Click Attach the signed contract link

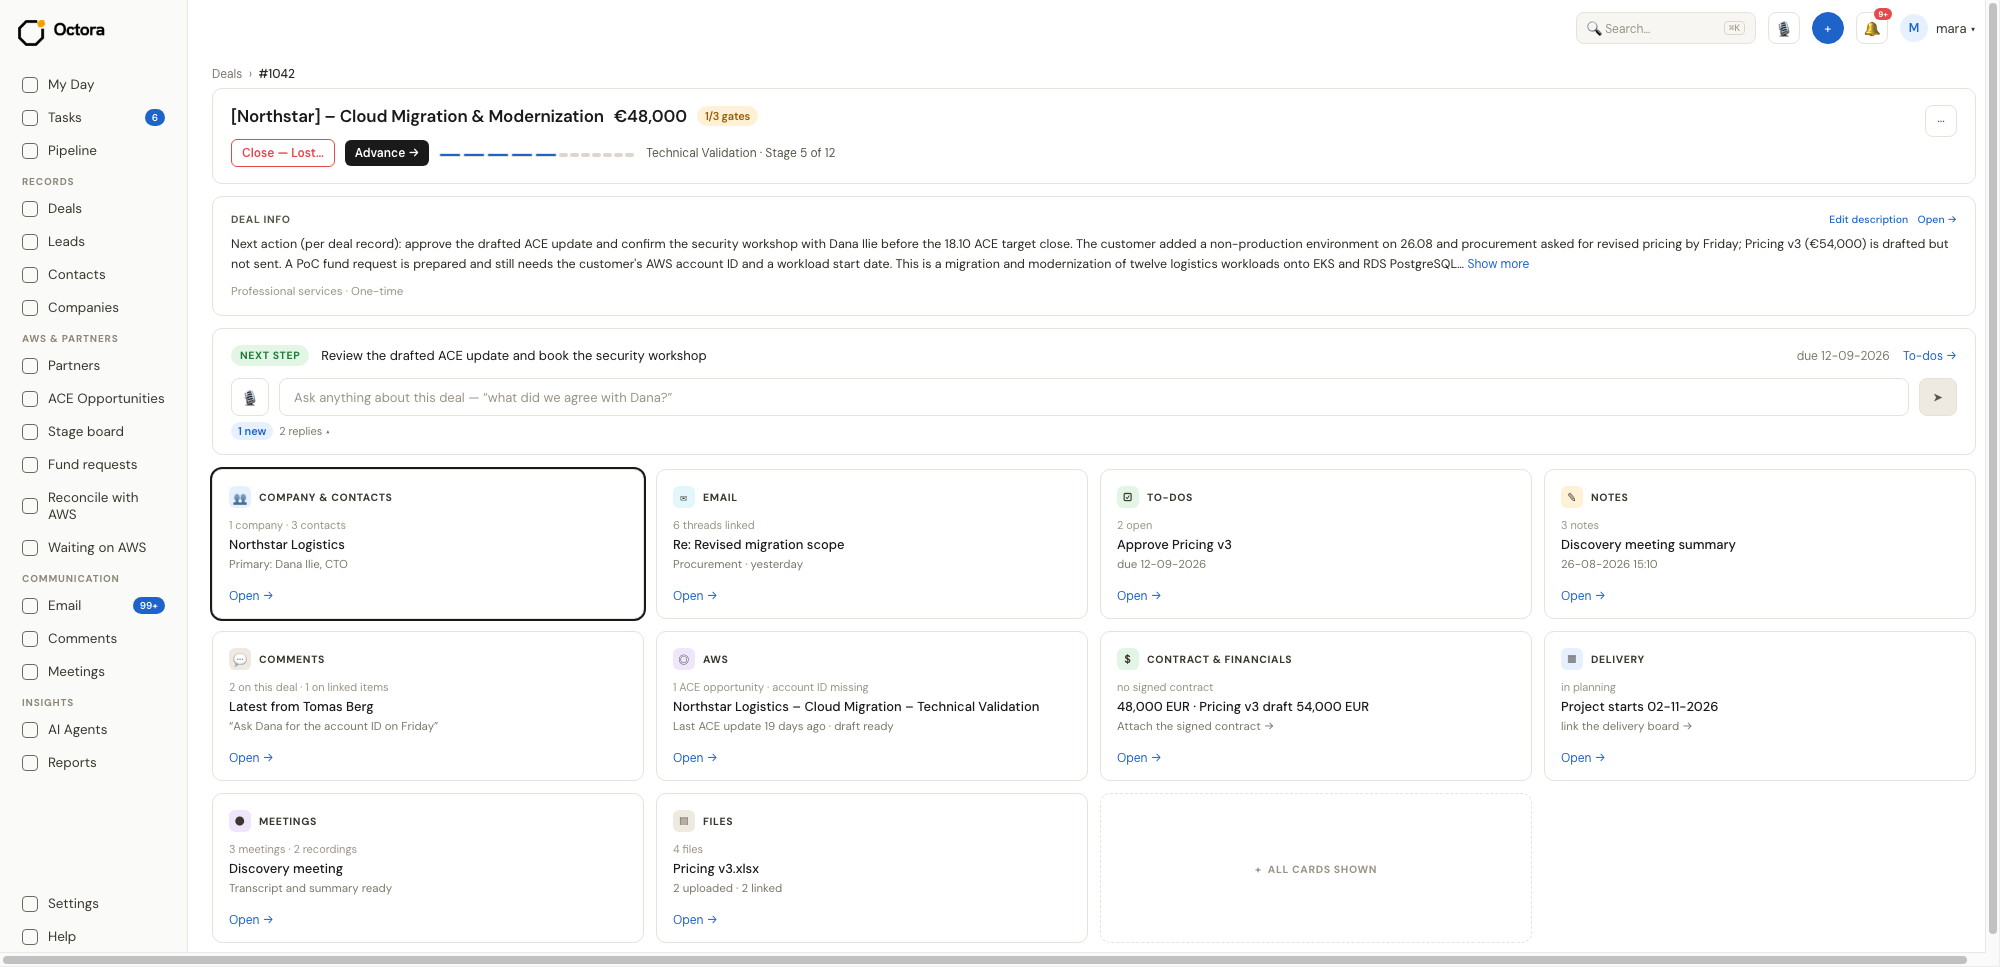pyautogui.click(x=1195, y=727)
